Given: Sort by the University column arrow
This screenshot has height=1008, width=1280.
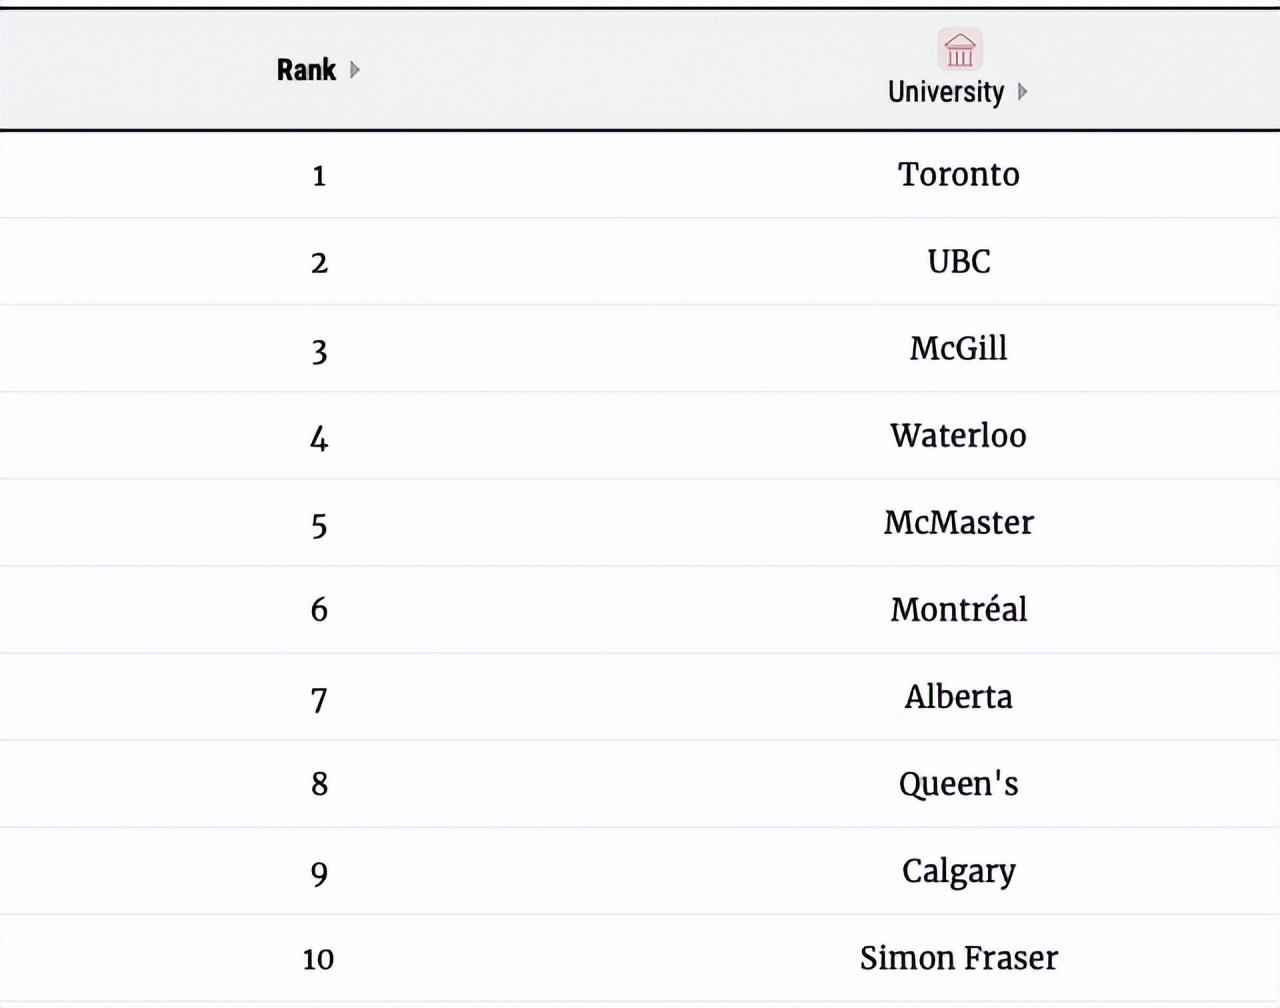Looking at the screenshot, I should point(1022,92).
